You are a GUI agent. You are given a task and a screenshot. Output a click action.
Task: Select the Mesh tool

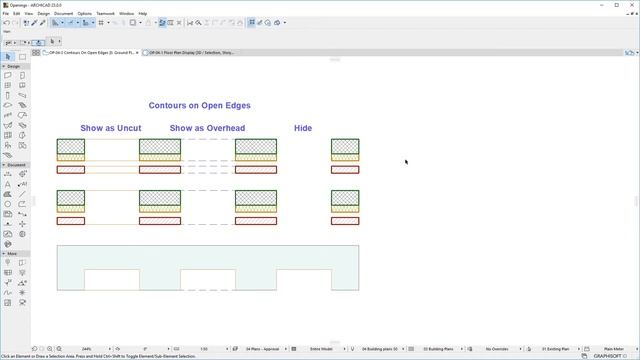pyautogui.click(x=8, y=155)
